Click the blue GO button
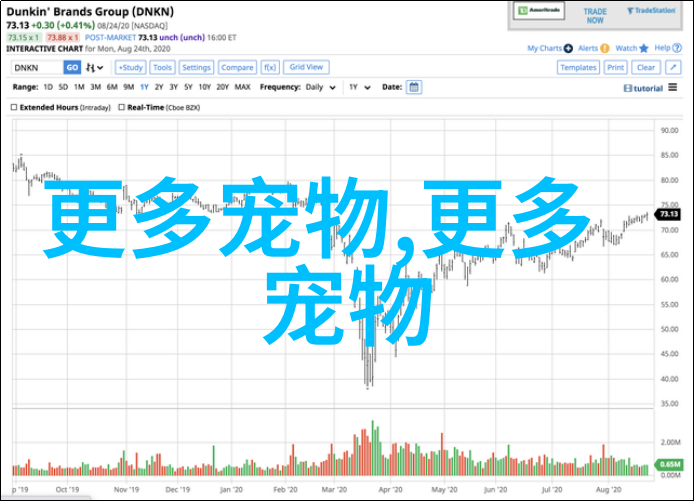Screen dimensions: 695x502 [72, 67]
